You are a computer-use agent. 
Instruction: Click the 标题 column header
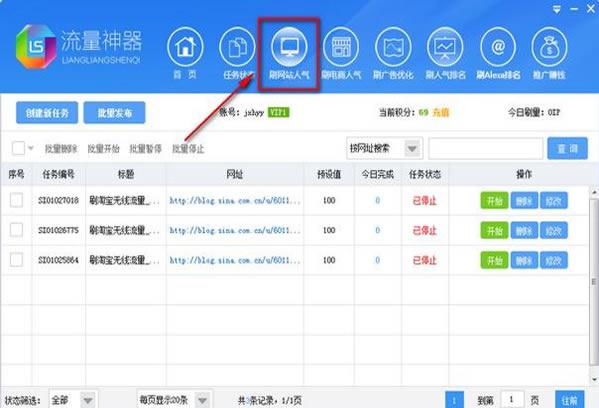point(126,175)
